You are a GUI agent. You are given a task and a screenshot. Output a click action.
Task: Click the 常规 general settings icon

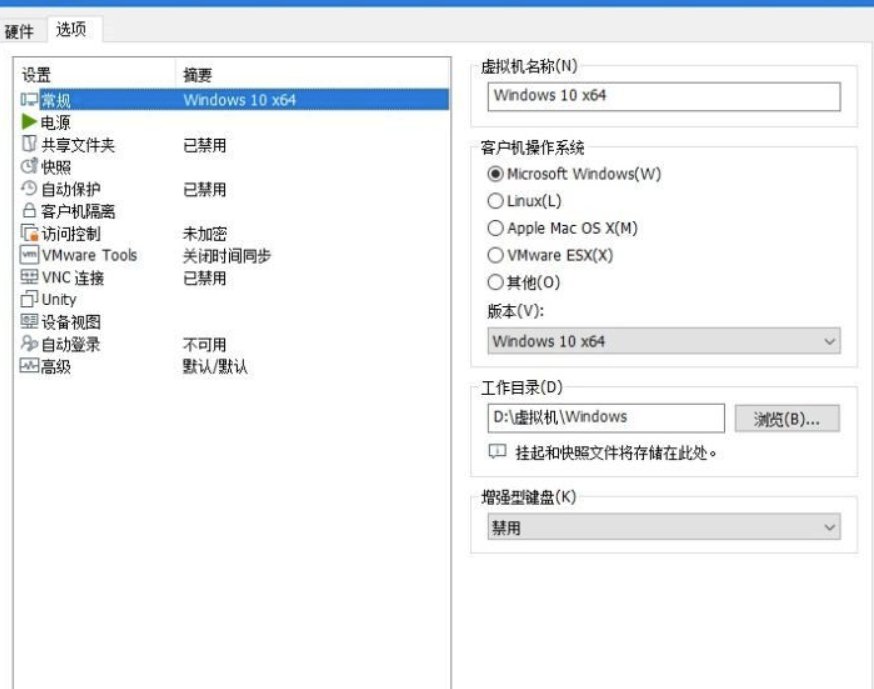(29, 100)
